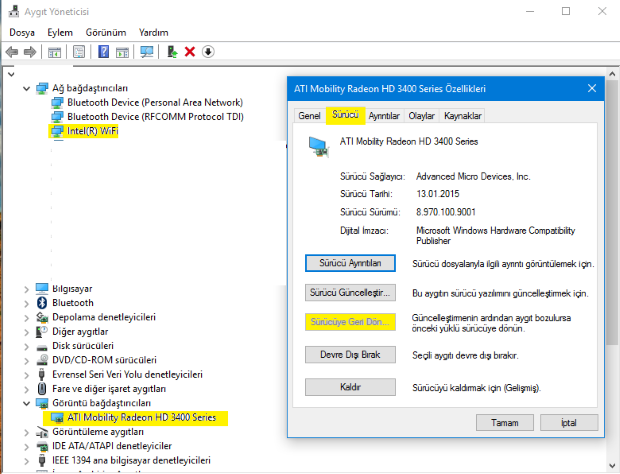This screenshot has height=474, width=620.
Task: Expand the Bluetooth tree node
Action: tap(26, 304)
